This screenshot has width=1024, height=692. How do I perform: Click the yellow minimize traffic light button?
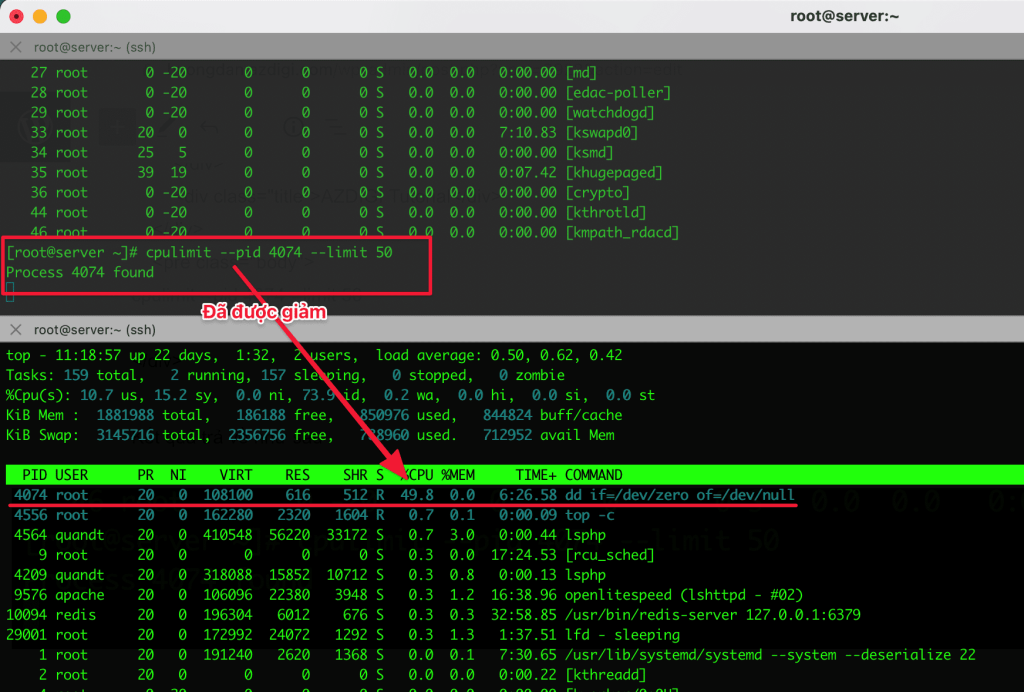tap(40, 16)
